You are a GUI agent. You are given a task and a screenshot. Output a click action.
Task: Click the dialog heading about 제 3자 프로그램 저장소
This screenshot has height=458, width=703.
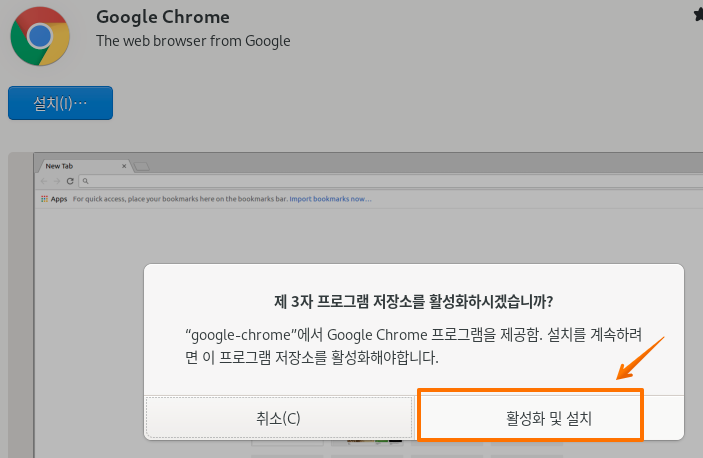(414, 301)
